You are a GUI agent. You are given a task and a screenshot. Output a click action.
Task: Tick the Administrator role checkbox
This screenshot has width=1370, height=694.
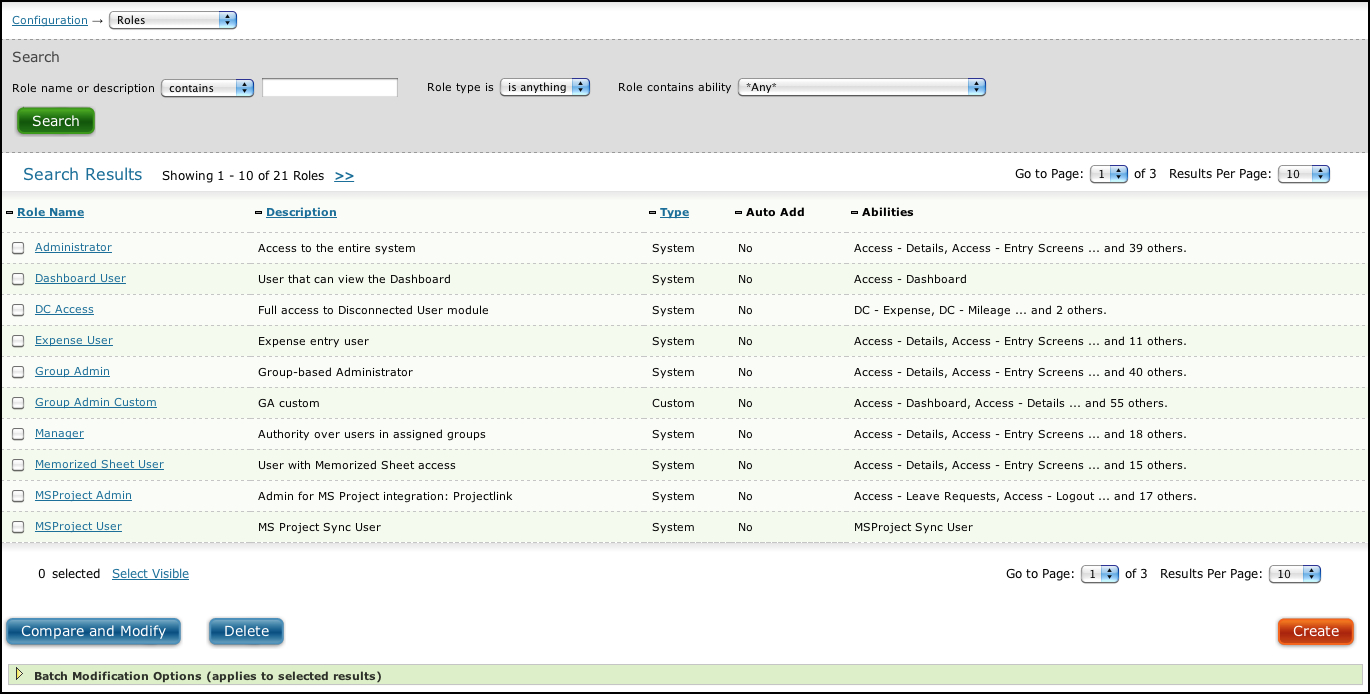(18, 248)
